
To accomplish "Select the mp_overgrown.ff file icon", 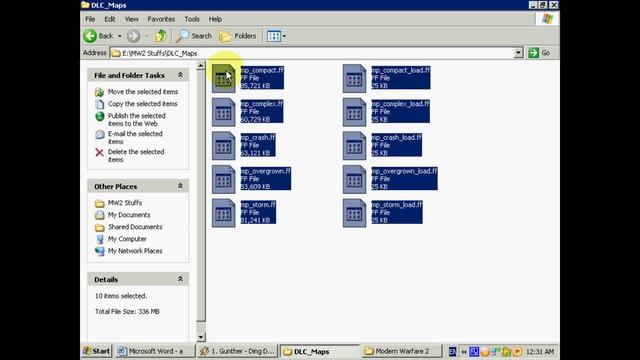I will point(223,179).
